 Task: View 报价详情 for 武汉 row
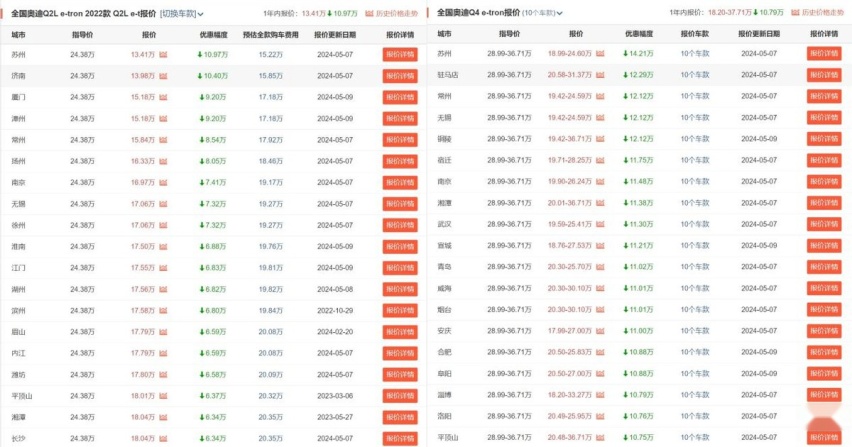tap(824, 224)
